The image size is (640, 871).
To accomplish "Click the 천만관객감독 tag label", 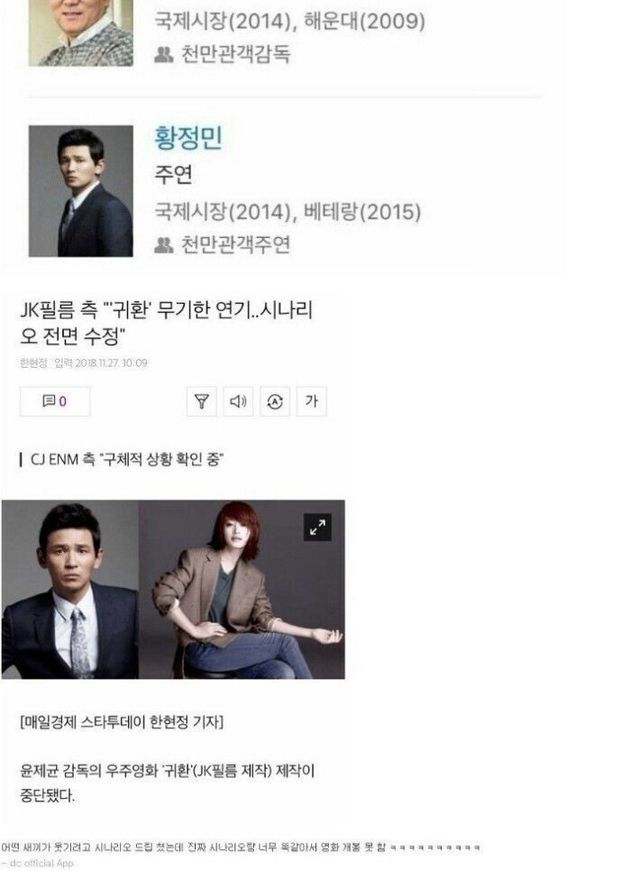I will coord(236,54).
